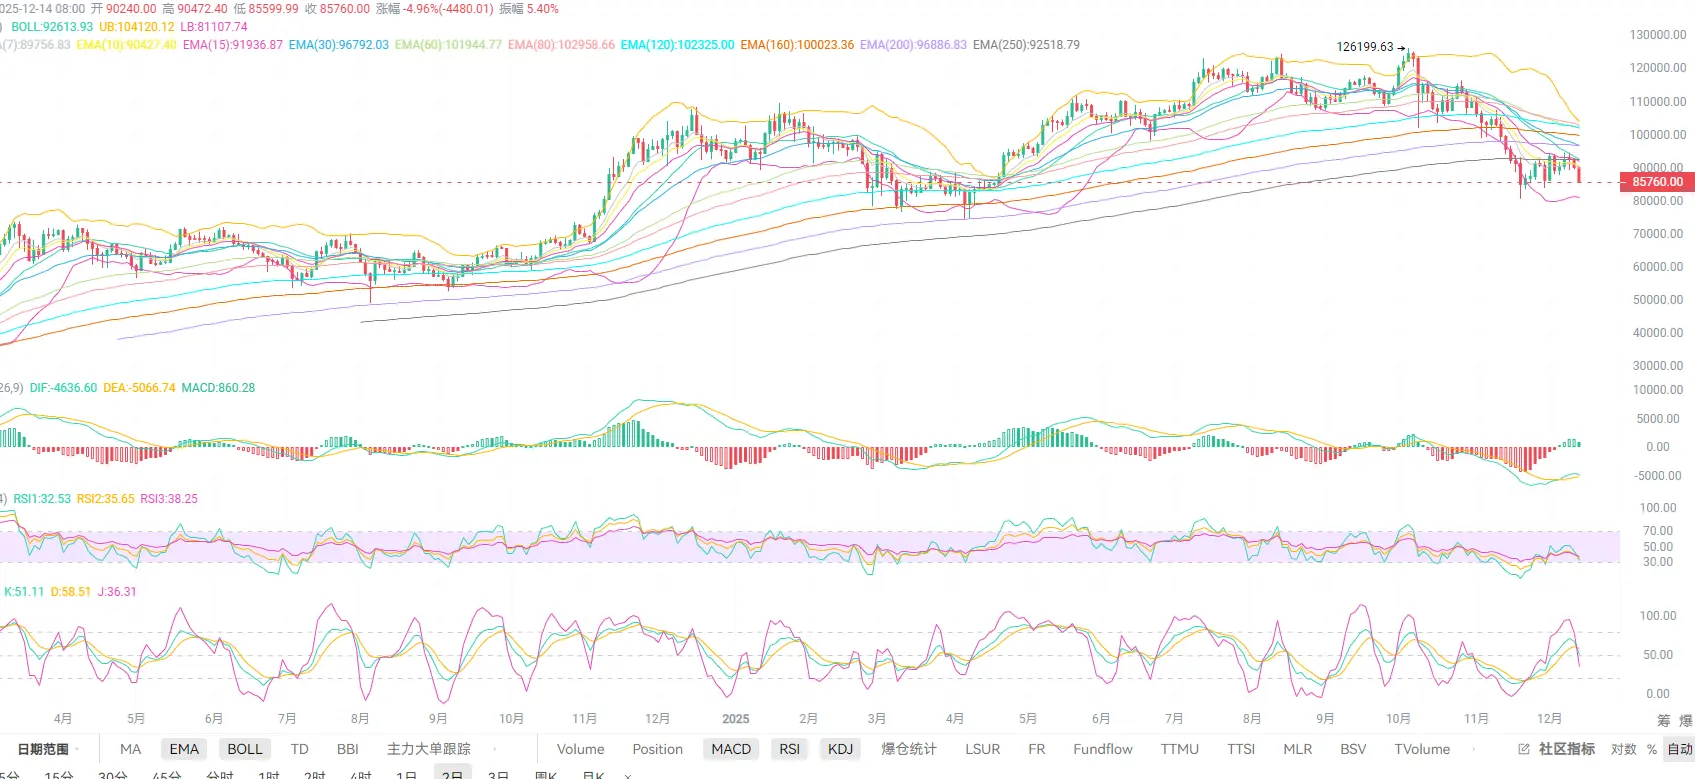Toggle the MA indicator

pos(131,749)
